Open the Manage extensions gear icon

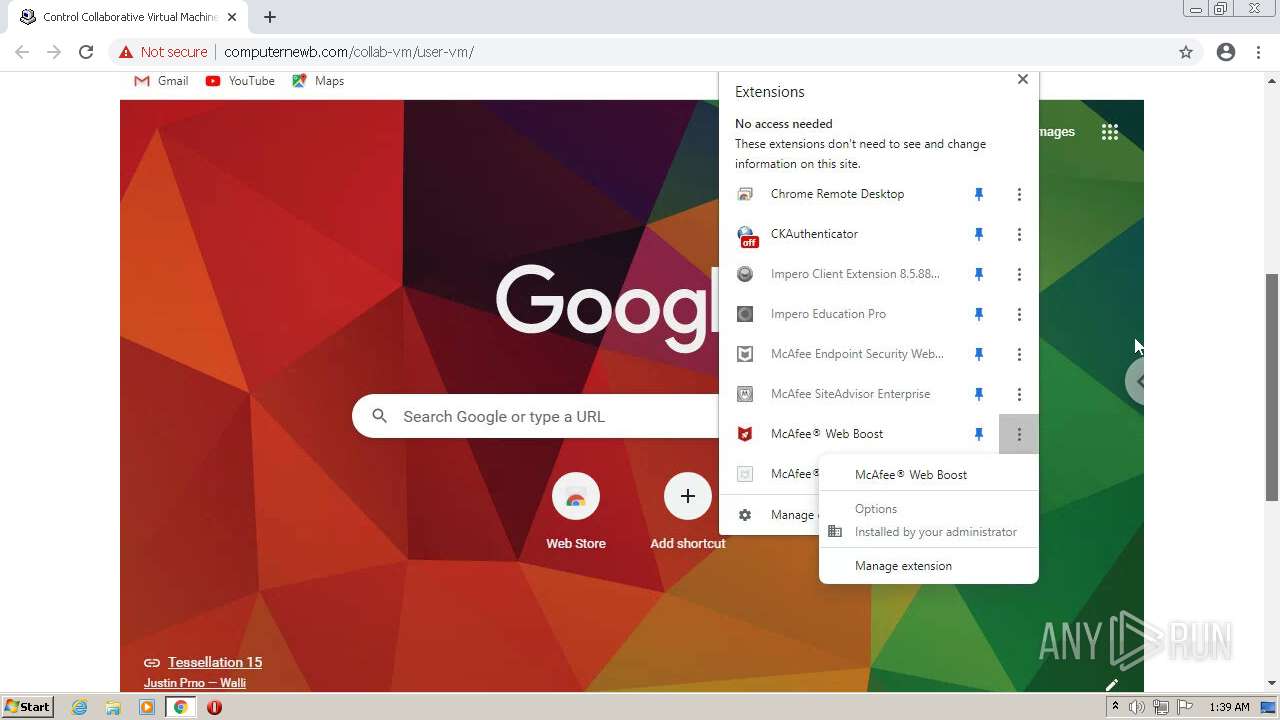click(745, 515)
